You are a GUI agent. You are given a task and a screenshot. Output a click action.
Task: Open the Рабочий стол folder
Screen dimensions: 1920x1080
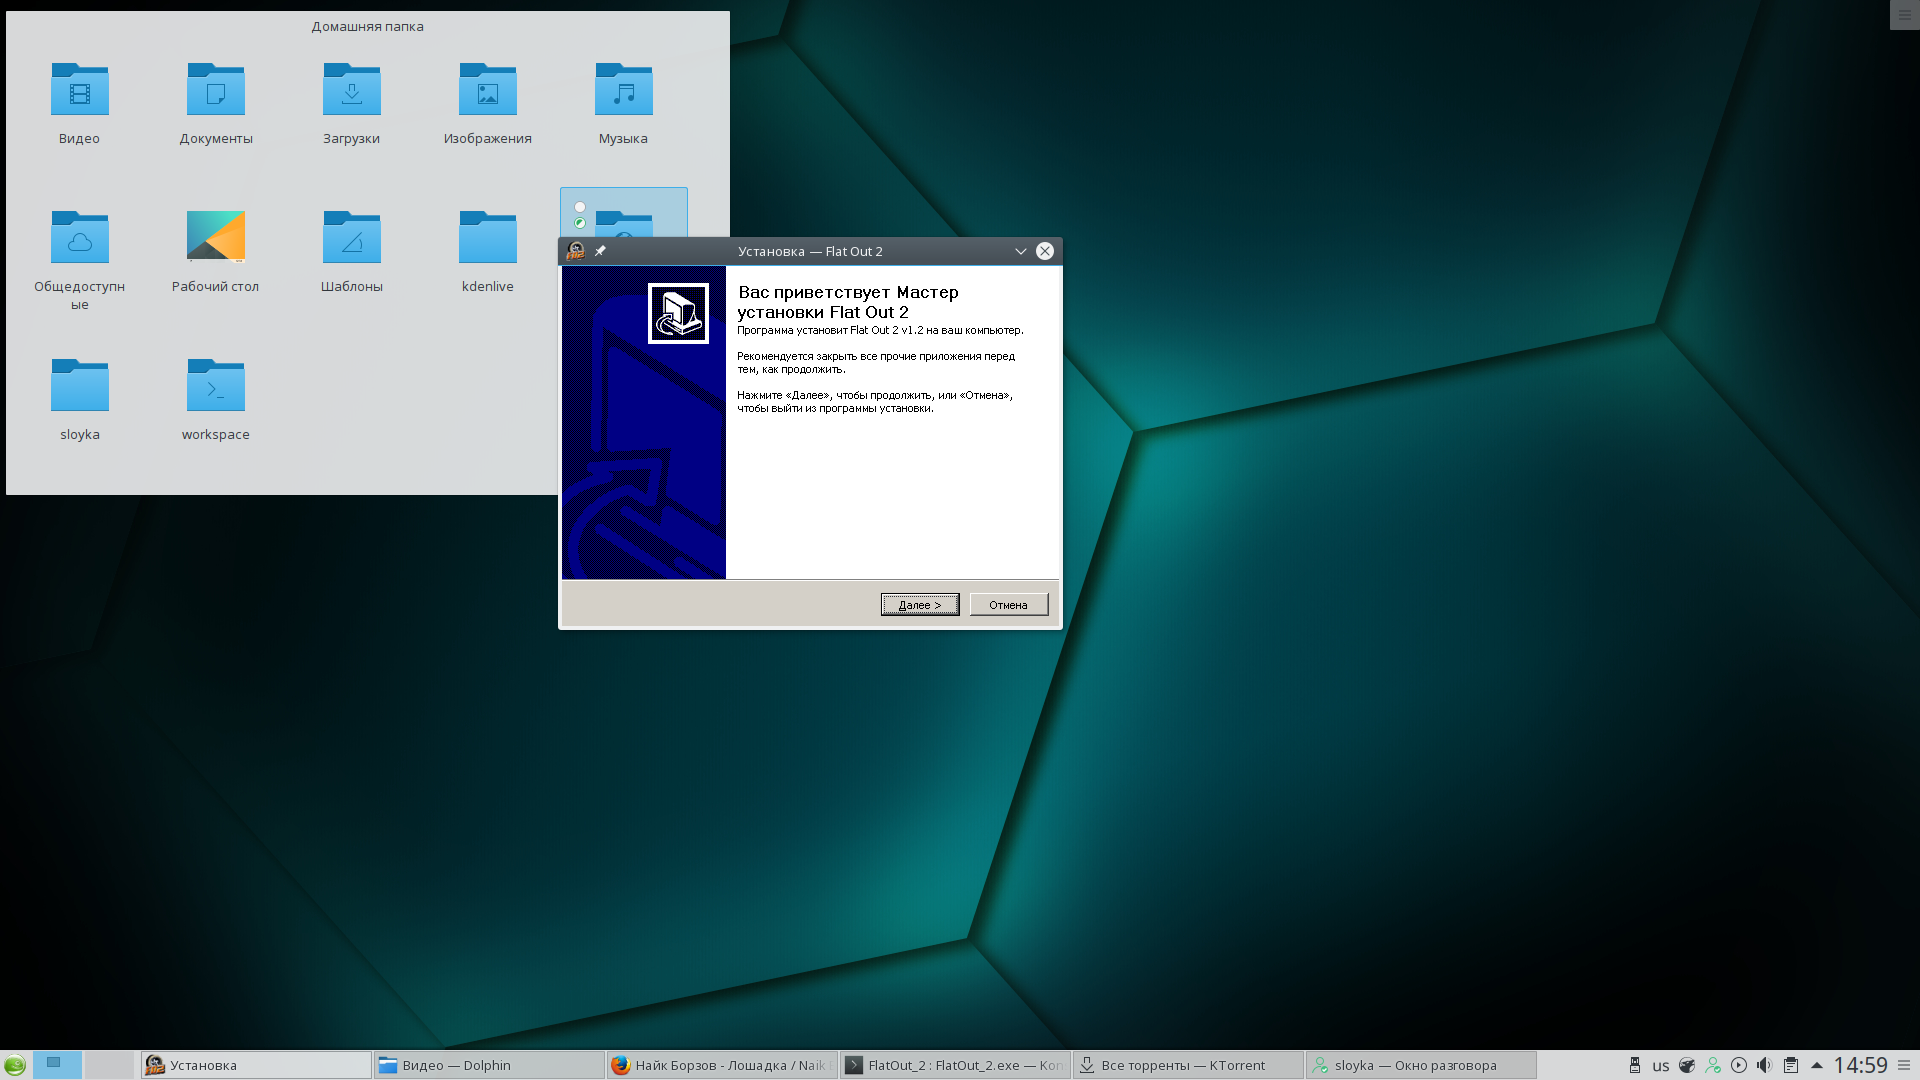(x=216, y=251)
